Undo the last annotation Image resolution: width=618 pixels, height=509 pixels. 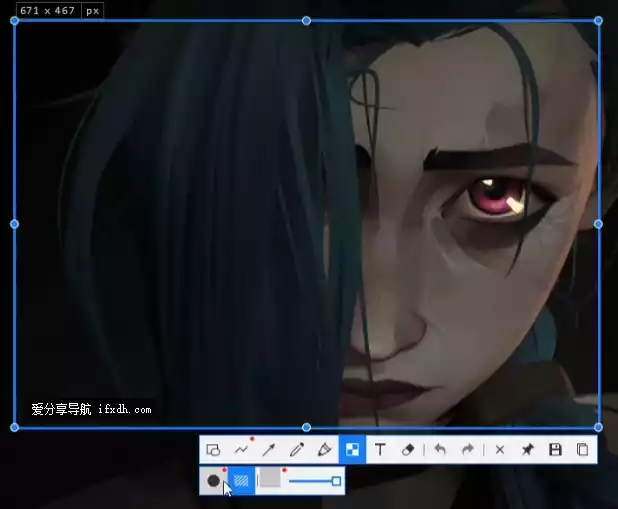point(440,450)
